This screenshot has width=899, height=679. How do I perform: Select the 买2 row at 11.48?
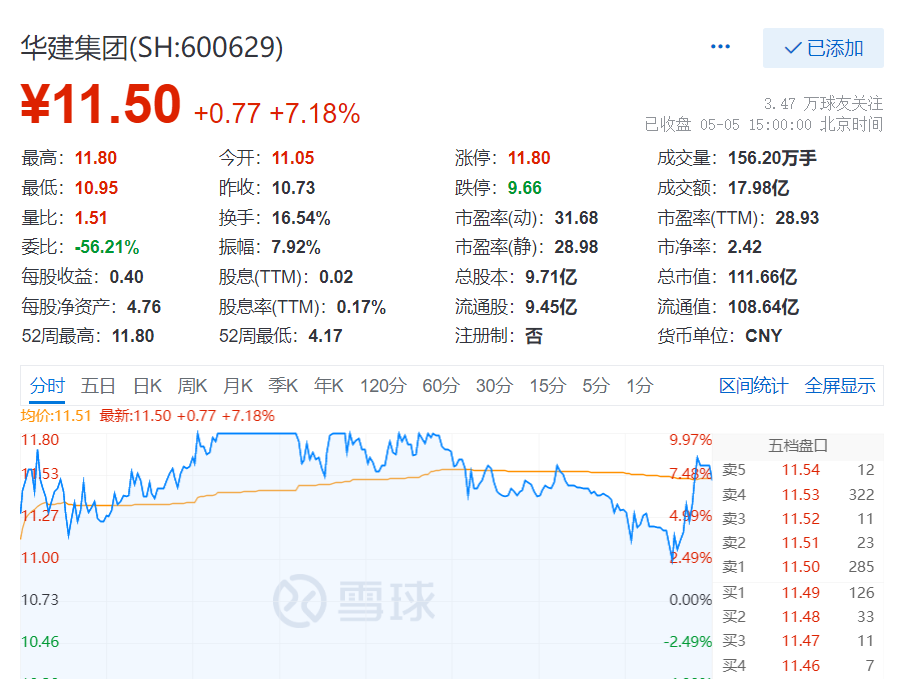point(798,616)
